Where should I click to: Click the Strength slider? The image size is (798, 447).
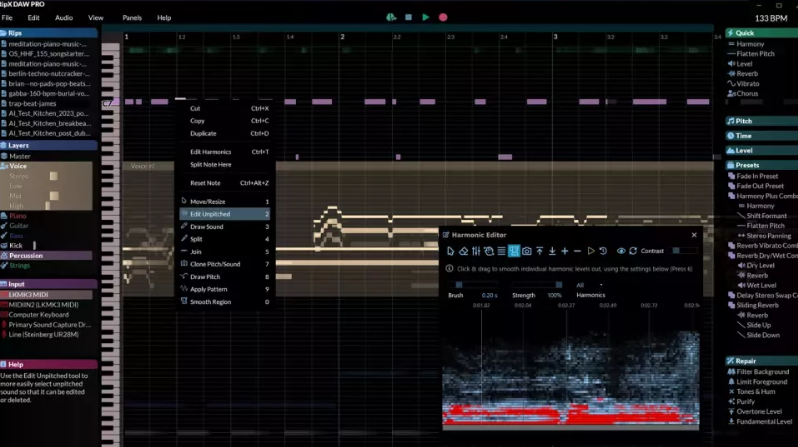(x=537, y=285)
